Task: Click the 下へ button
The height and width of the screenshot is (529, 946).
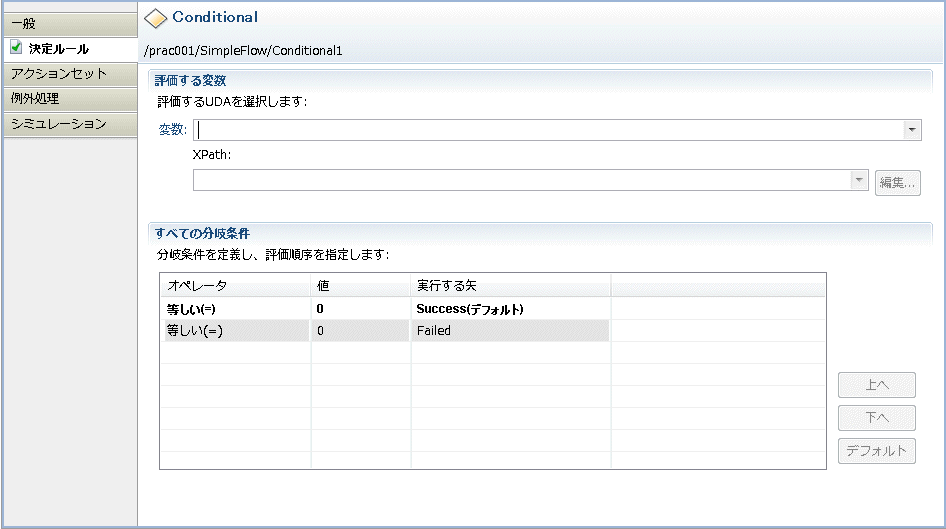Action: tap(877, 417)
